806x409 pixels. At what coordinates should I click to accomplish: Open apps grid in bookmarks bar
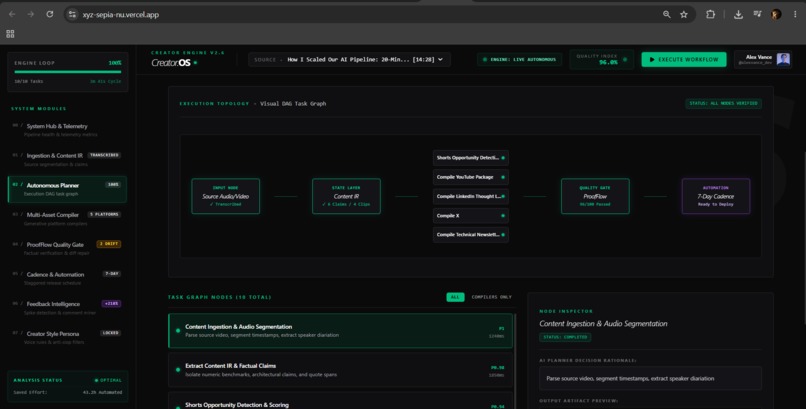tap(10, 34)
